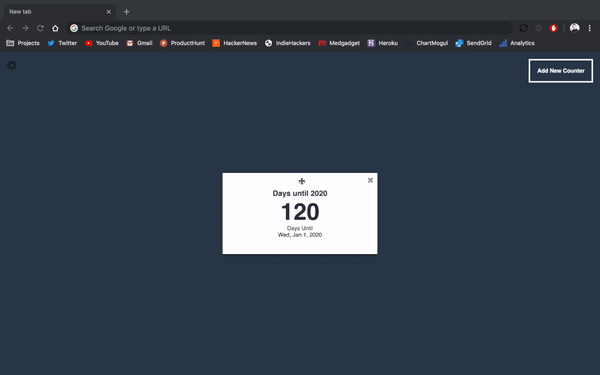Open Chrome's three-dot menu

(589, 28)
